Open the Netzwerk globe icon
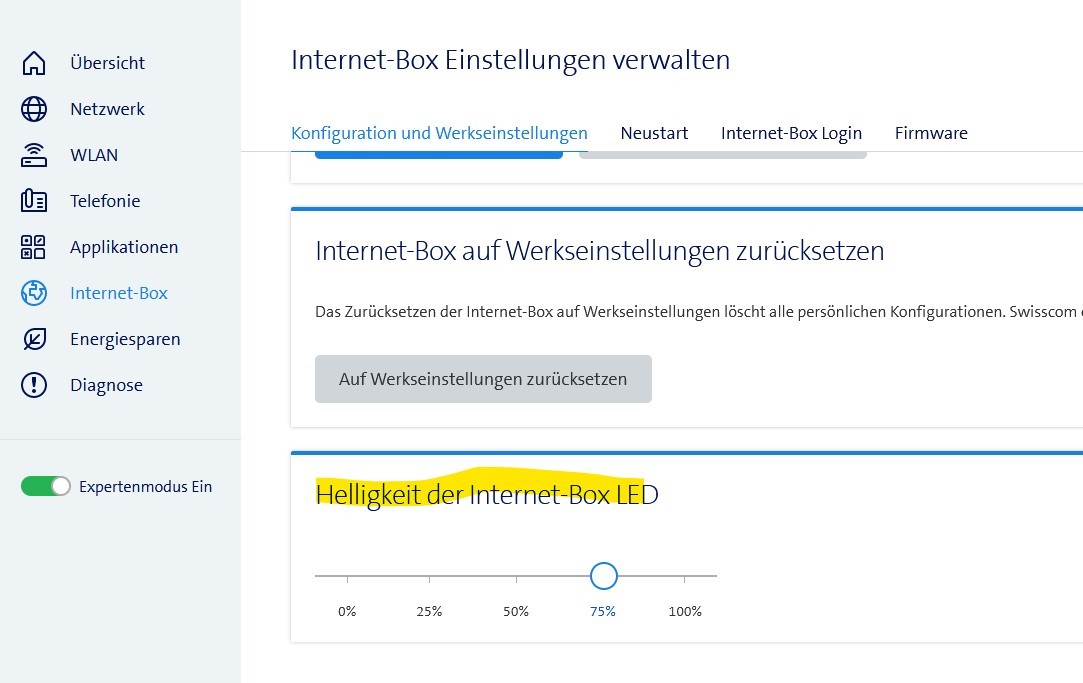This screenshot has width=1083, height=683. pos(34,109)
